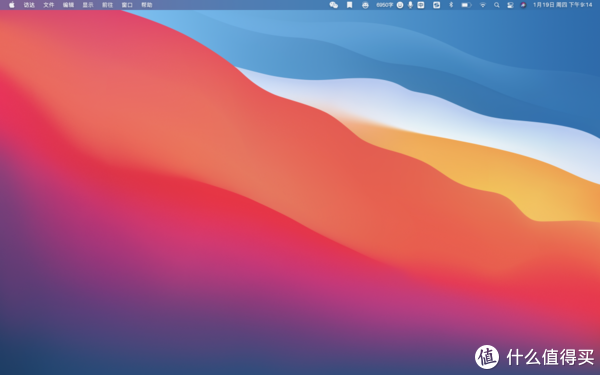The width and height of the screenshot is (600, 375).
Task: Click the battery status icon
Action: [x=466, y=5]
